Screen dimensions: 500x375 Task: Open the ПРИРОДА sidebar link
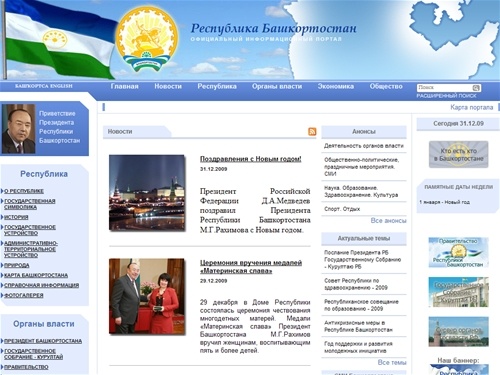pos(16,265)
